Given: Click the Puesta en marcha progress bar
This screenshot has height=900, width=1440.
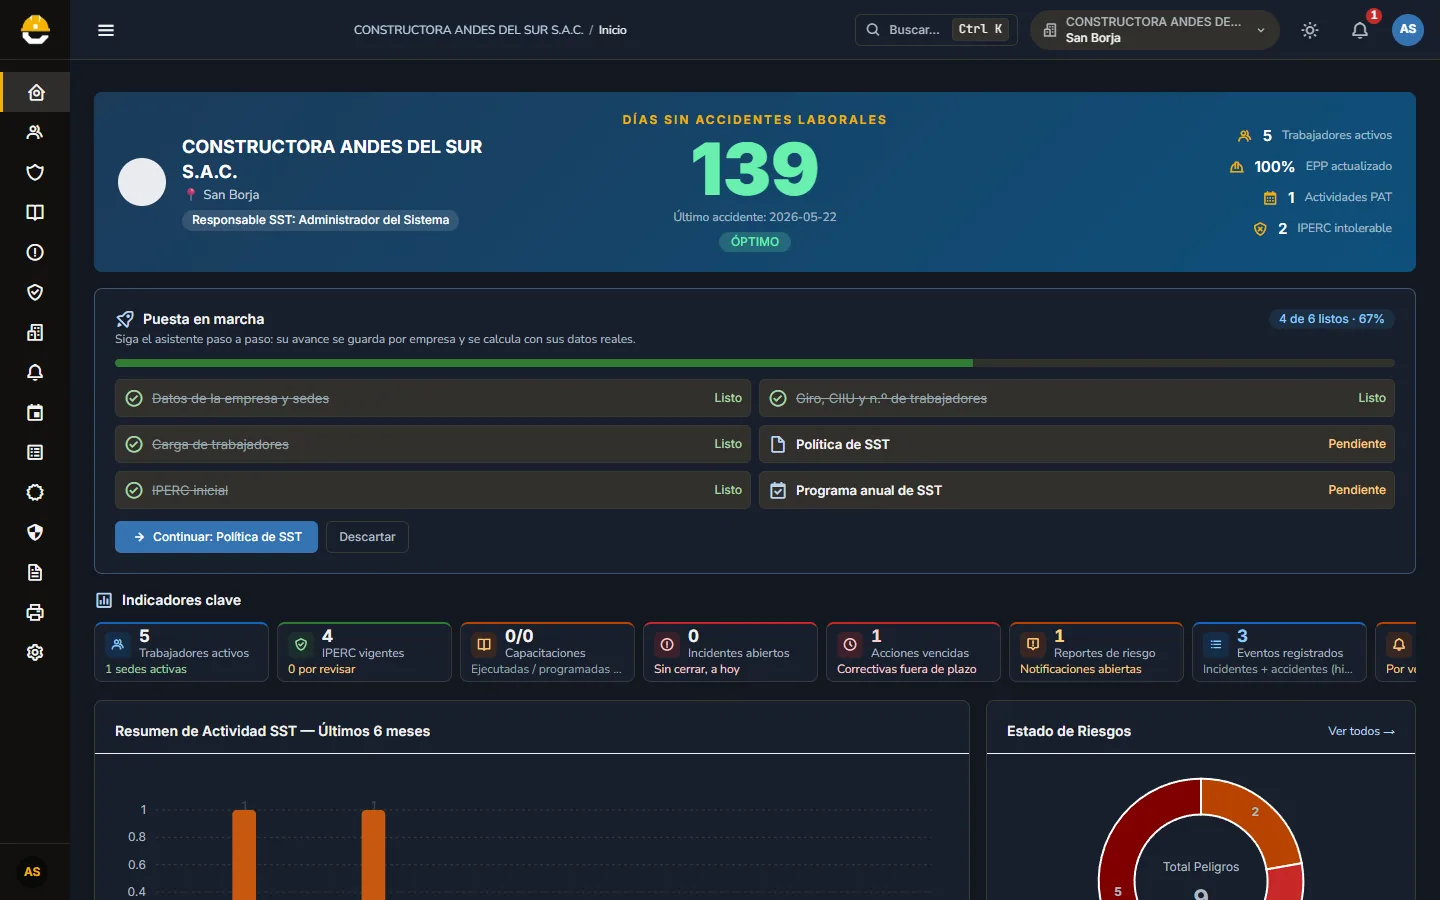Looking at the screenshot, I should point(755,363).
